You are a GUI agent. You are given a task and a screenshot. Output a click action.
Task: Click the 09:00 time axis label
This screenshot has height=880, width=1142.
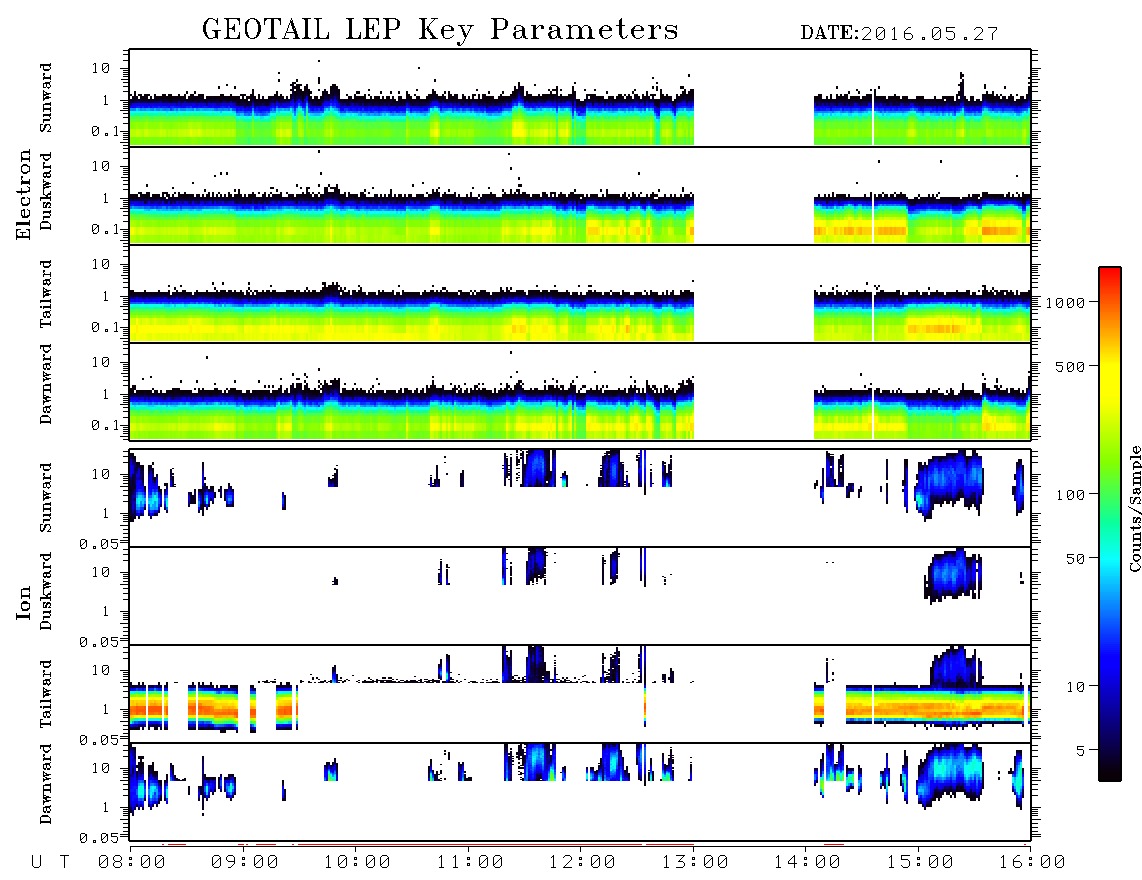pos(245,863)
